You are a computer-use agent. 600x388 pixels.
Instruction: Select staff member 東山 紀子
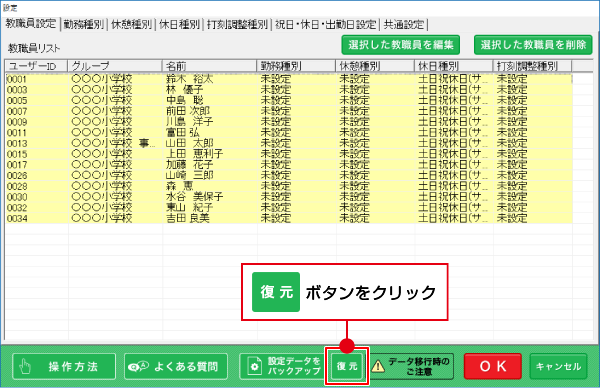click(x=289, y=208)
